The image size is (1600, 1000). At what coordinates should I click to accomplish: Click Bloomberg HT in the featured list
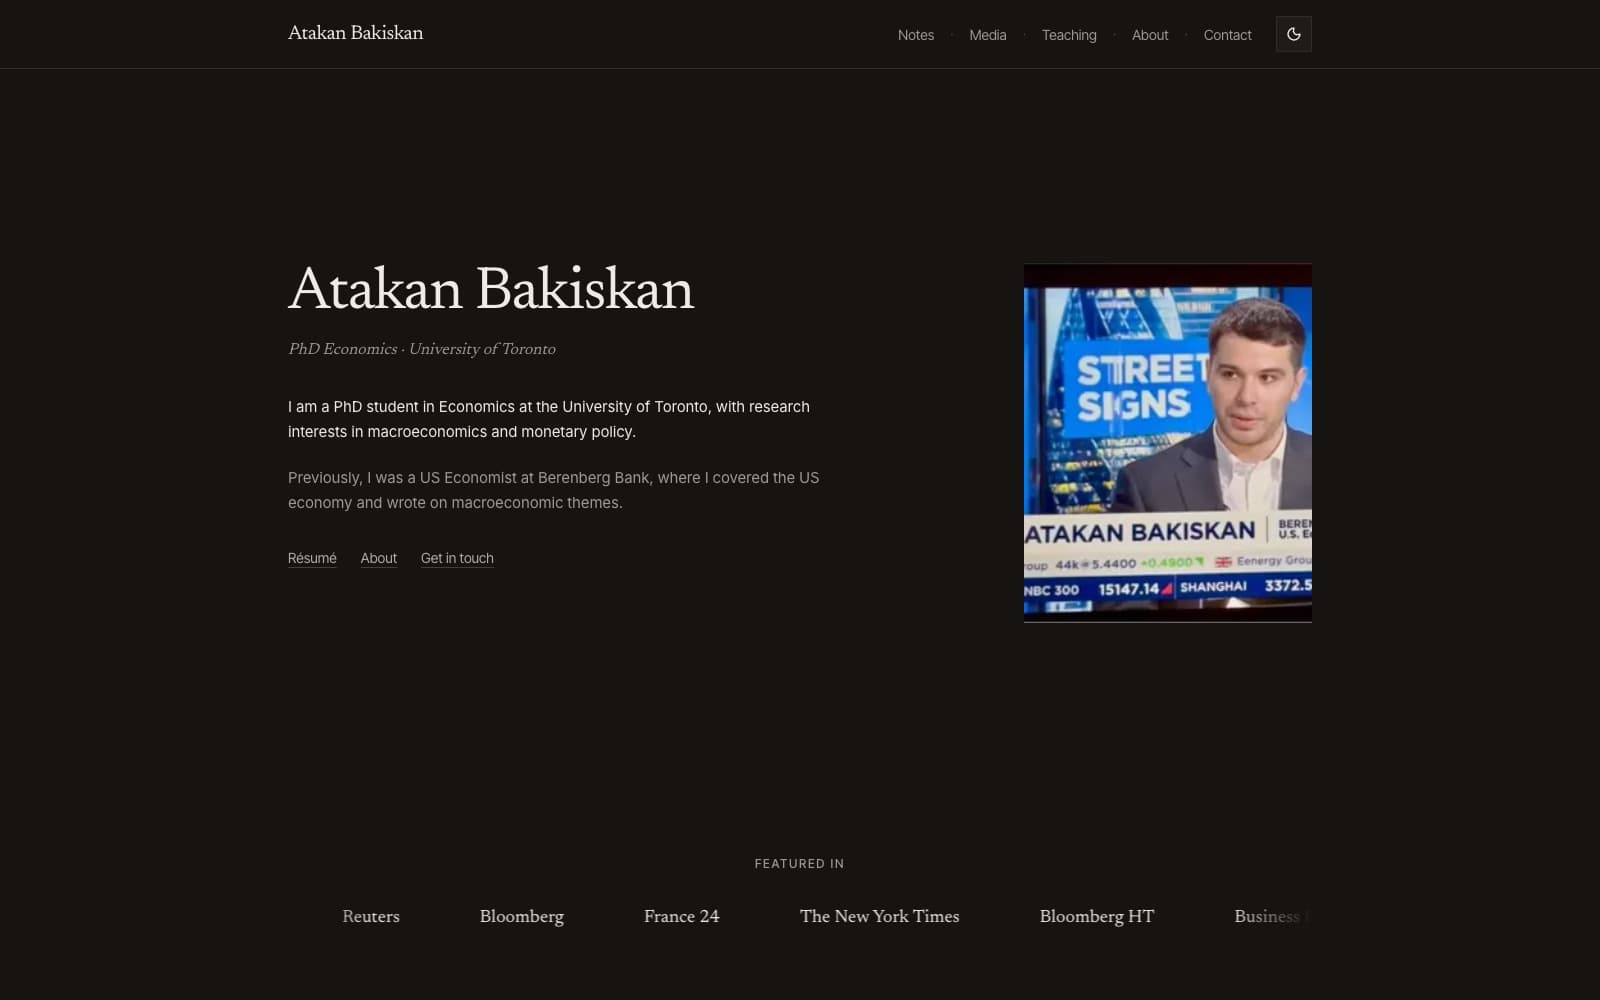click(x=1097, y=916)
